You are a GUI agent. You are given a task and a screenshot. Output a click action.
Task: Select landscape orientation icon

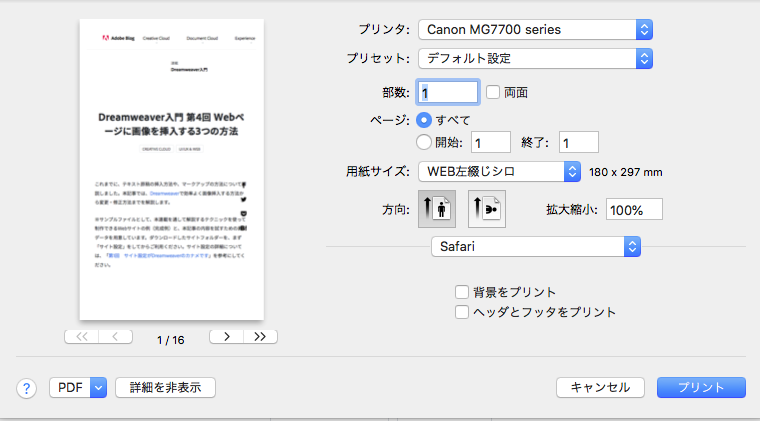486,209
